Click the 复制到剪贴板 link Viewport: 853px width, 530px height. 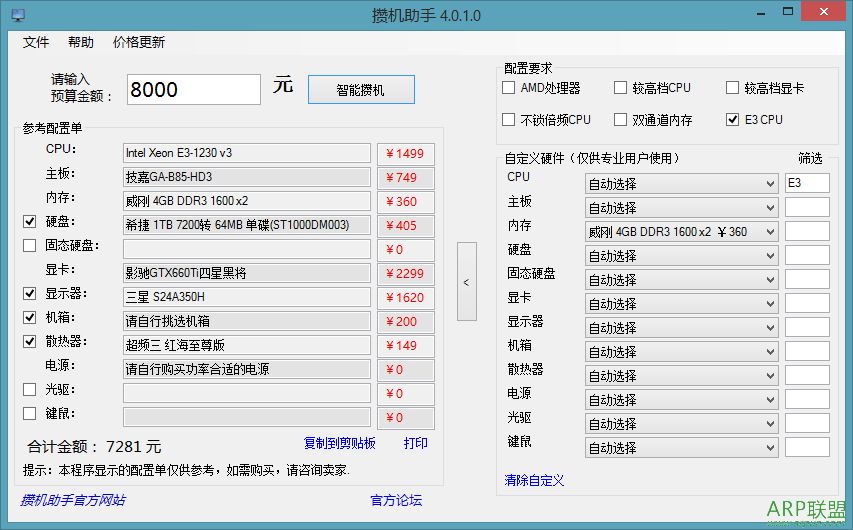[339, 444]
